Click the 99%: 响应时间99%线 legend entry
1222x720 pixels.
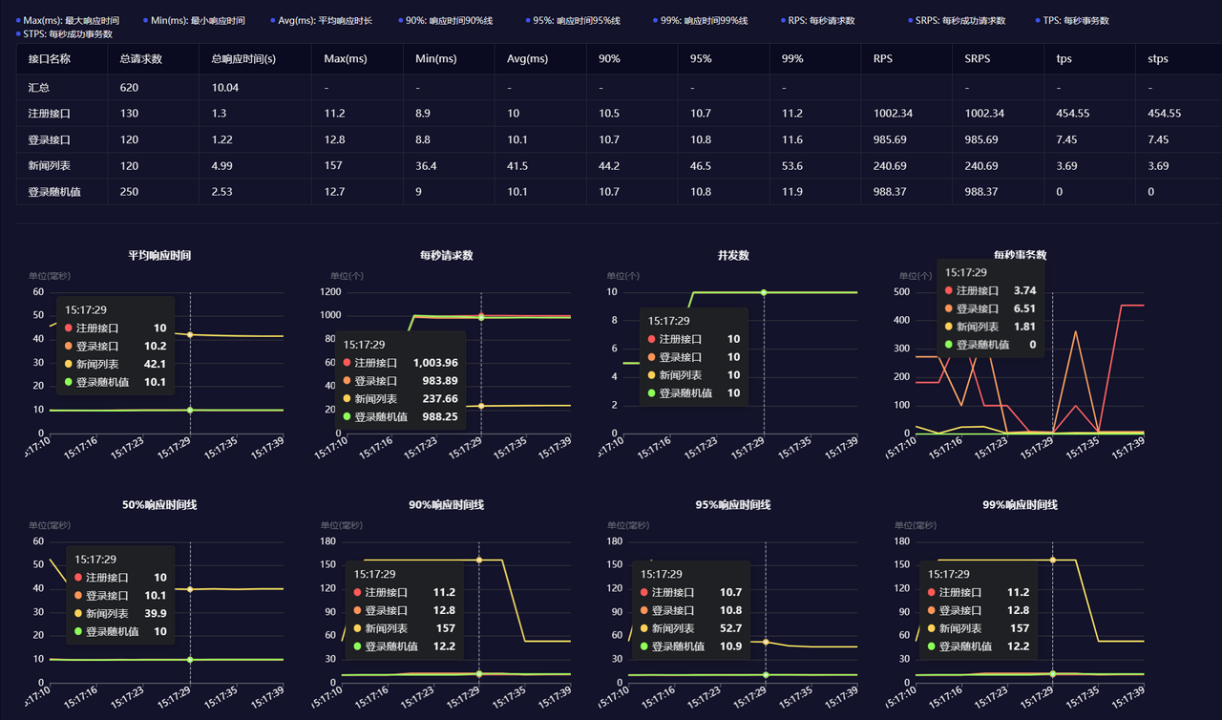point(700,20)
